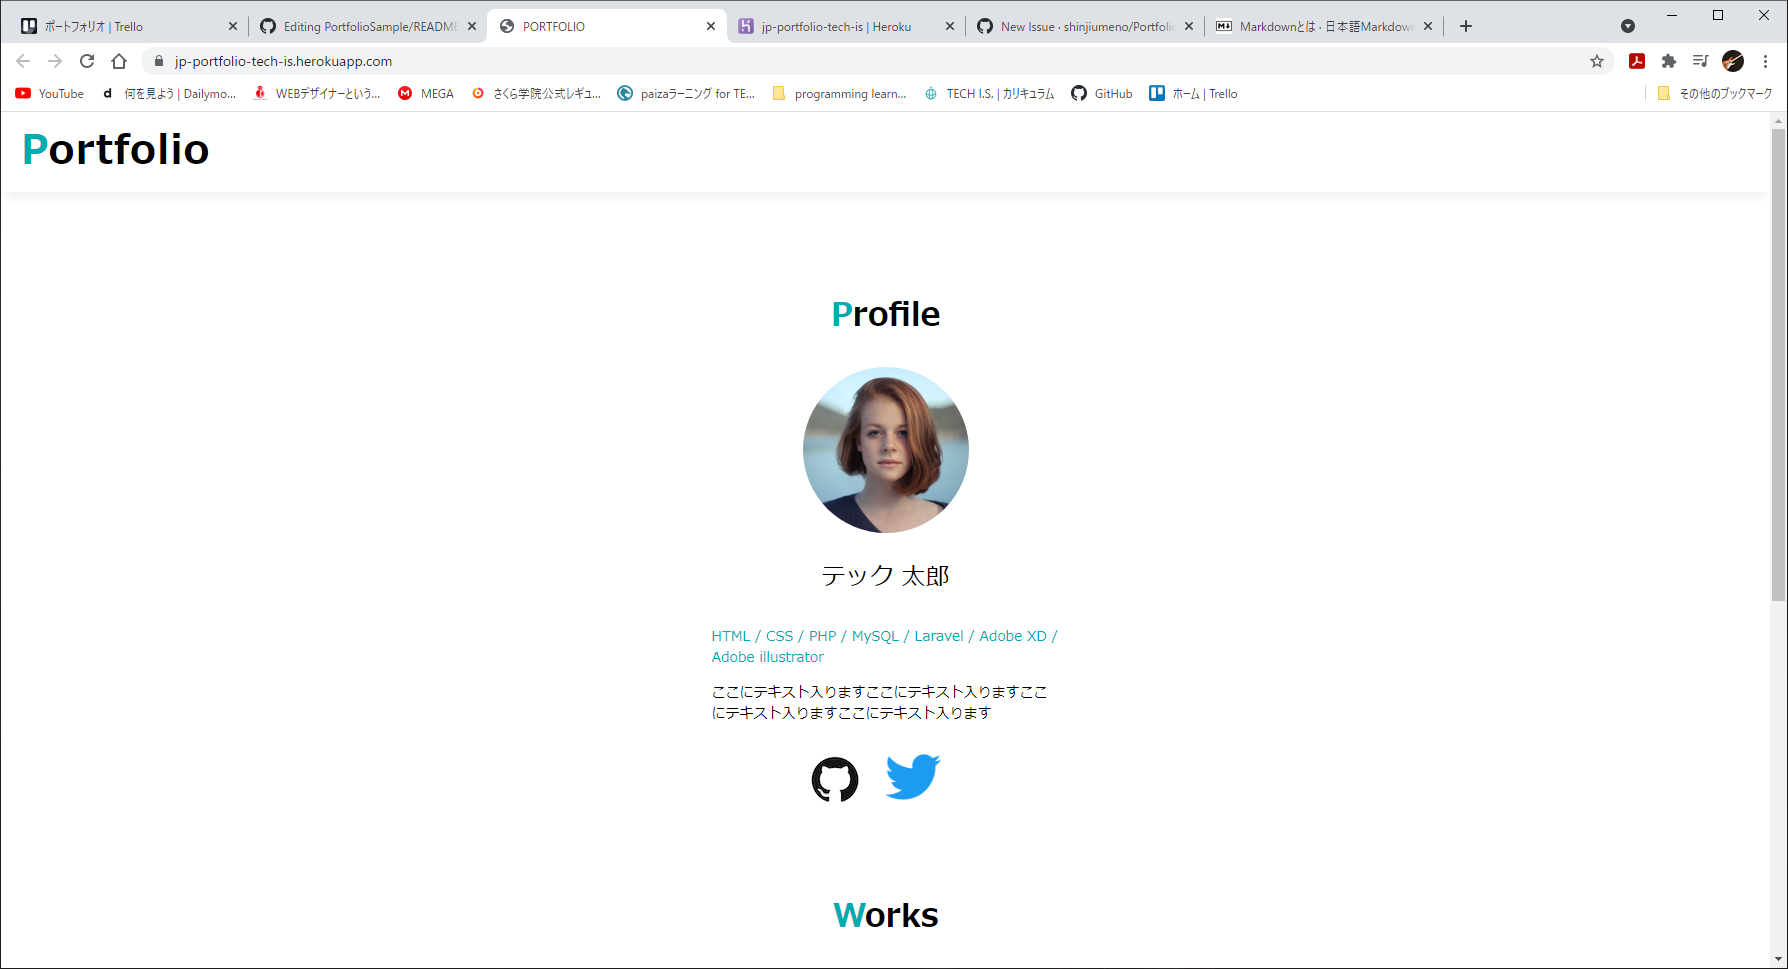
Task: Click the circular profile photo
Action: [886, 450]
